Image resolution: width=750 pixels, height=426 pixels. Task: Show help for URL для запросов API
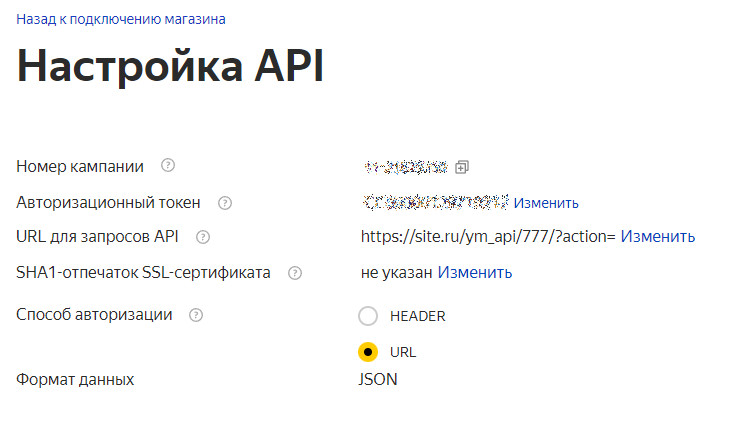(x=203, y=237)
